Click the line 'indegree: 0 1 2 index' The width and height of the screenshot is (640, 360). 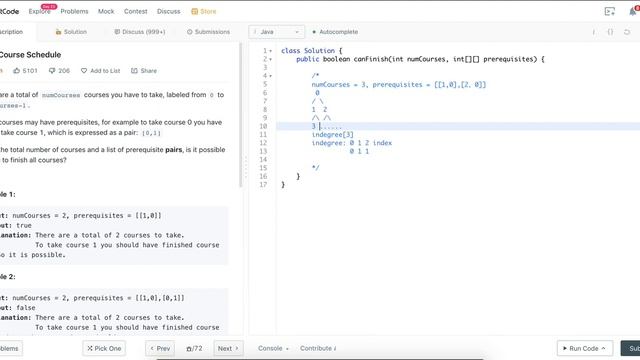352,143
